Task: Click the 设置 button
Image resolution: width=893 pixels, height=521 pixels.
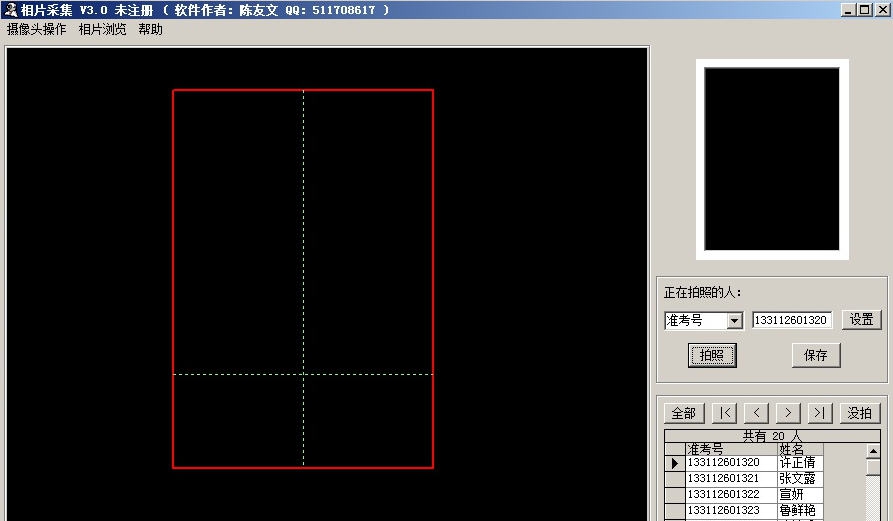Action: click(x=861, y=319)
